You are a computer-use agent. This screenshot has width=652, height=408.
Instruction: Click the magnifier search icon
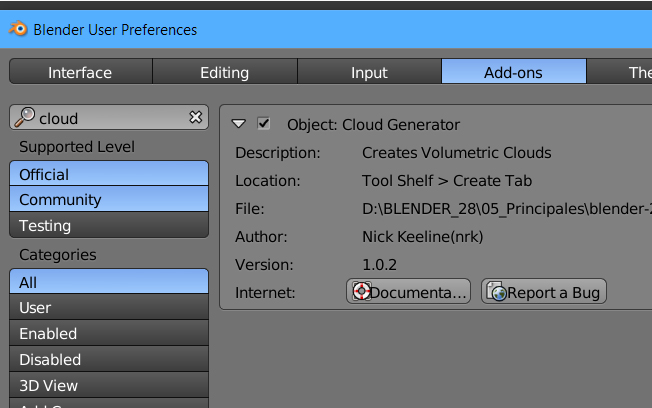[24, 118]
